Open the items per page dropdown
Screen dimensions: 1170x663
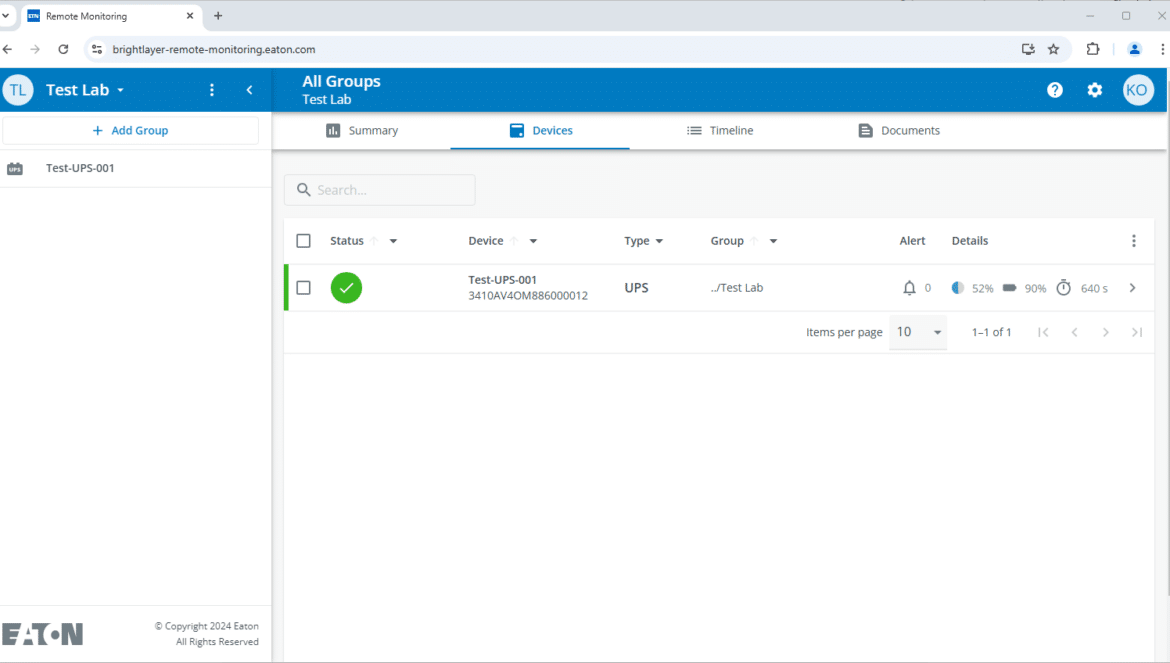click(918, 333)
